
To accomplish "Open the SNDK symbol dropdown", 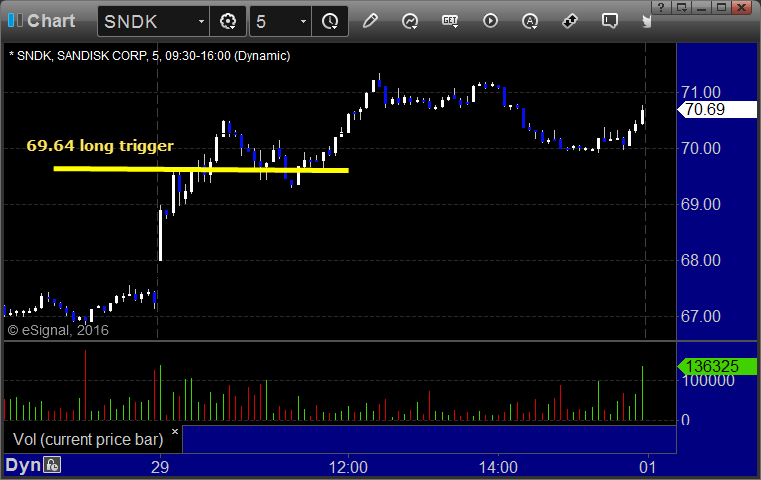I will click(x=201, y=22).
